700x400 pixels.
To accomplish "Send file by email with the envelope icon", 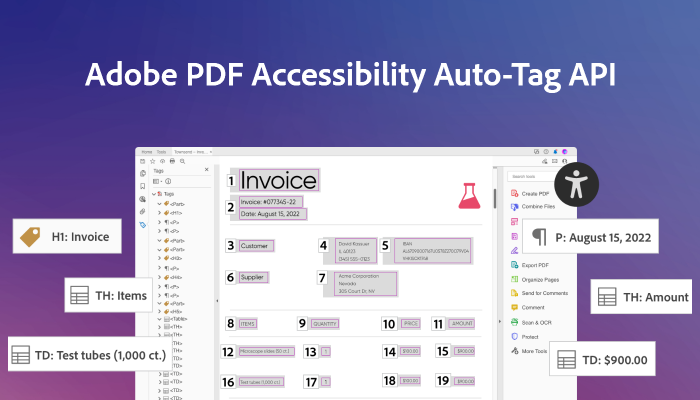I will [x=555, y=161].
